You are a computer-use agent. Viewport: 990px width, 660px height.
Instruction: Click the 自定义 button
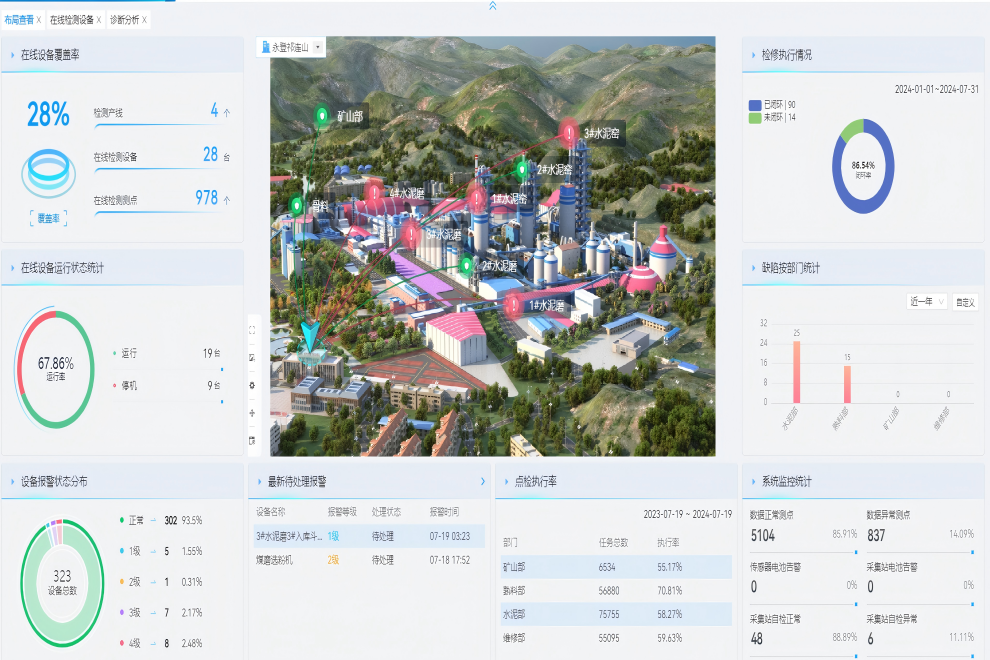[x=964, y=301]
